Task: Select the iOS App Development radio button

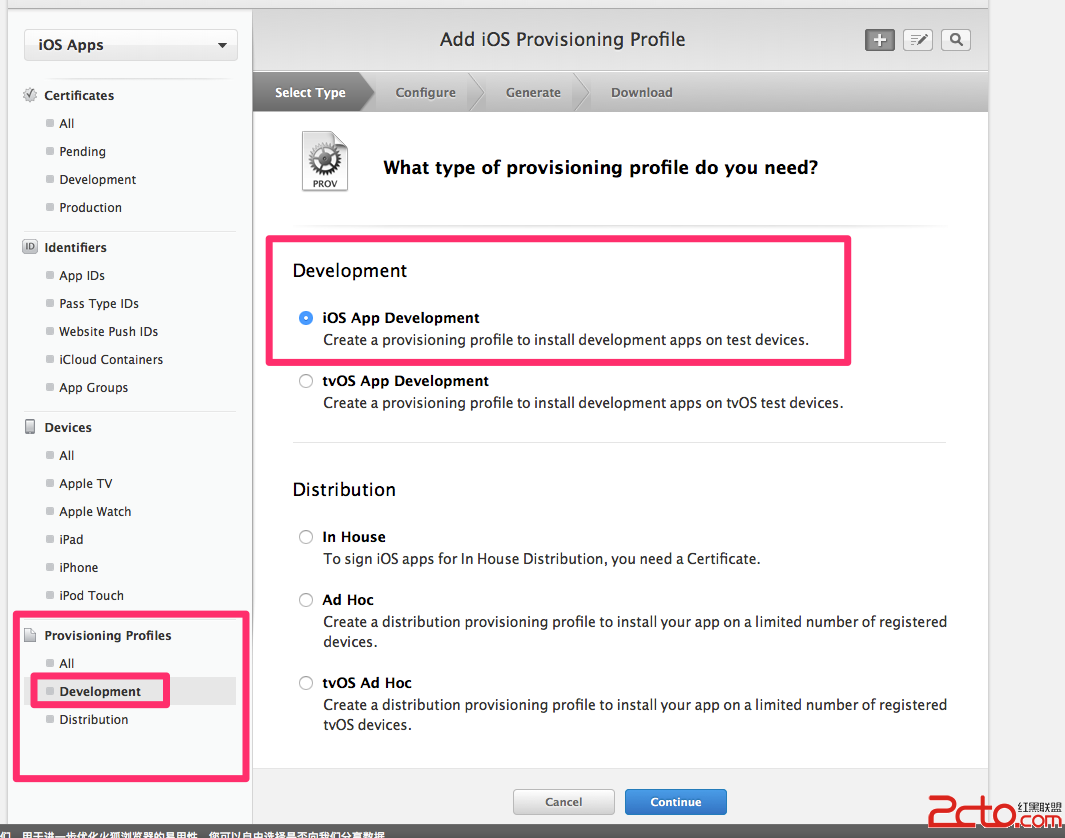Action: [306, 318]
